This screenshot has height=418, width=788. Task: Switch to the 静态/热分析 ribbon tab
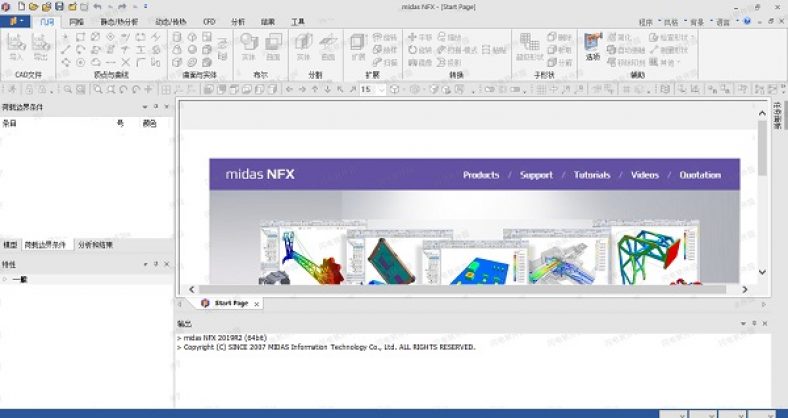[x=119, y=22]
